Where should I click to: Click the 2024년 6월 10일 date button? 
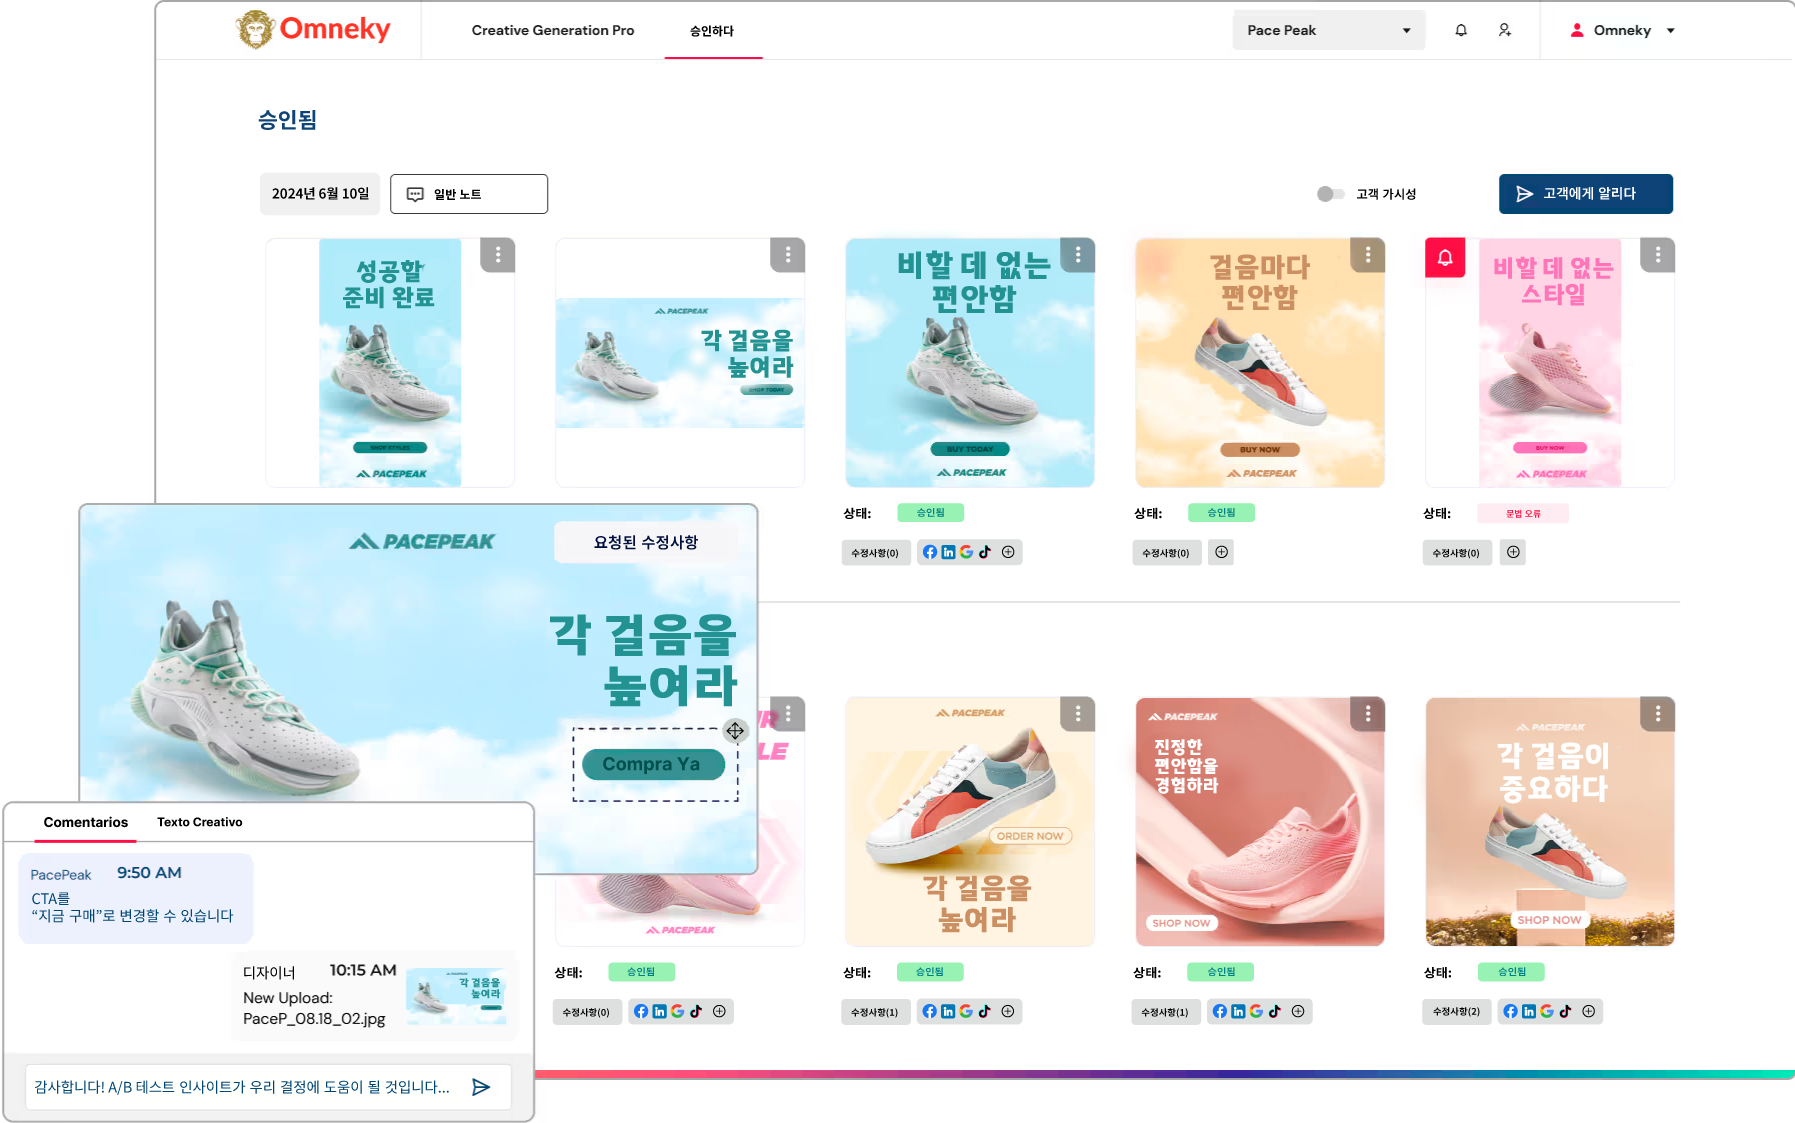(x=320, y=194)
